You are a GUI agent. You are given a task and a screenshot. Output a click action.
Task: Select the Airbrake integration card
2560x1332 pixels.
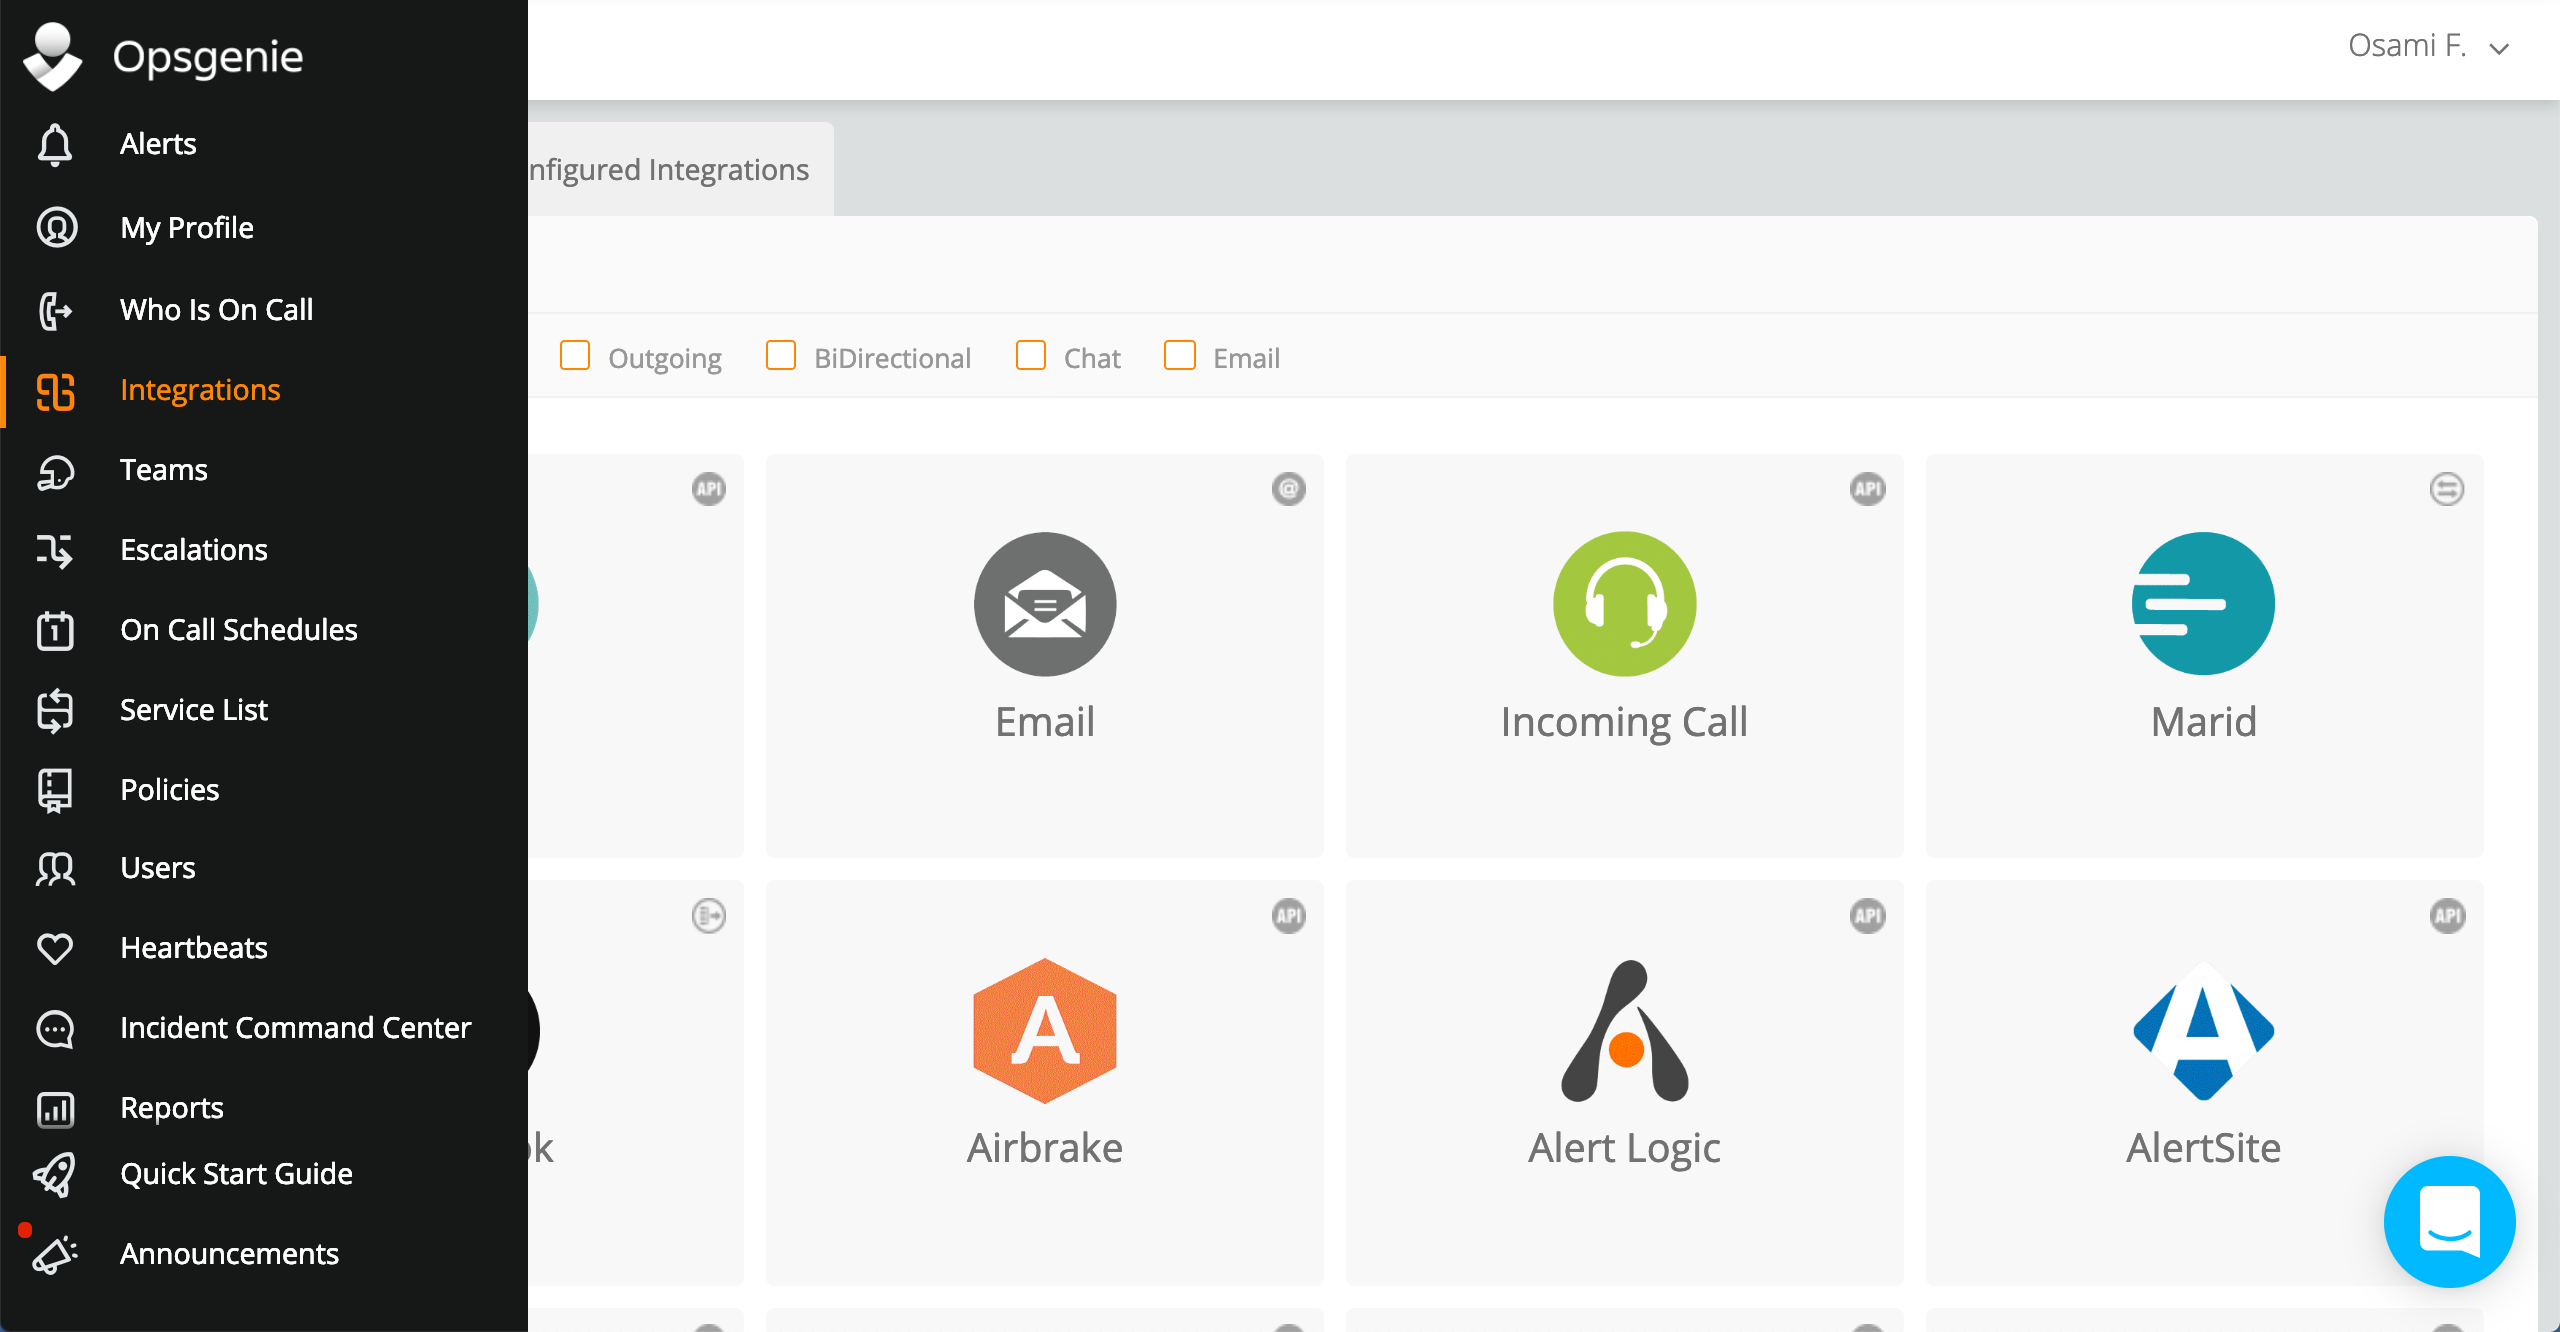point(1044,1080)
